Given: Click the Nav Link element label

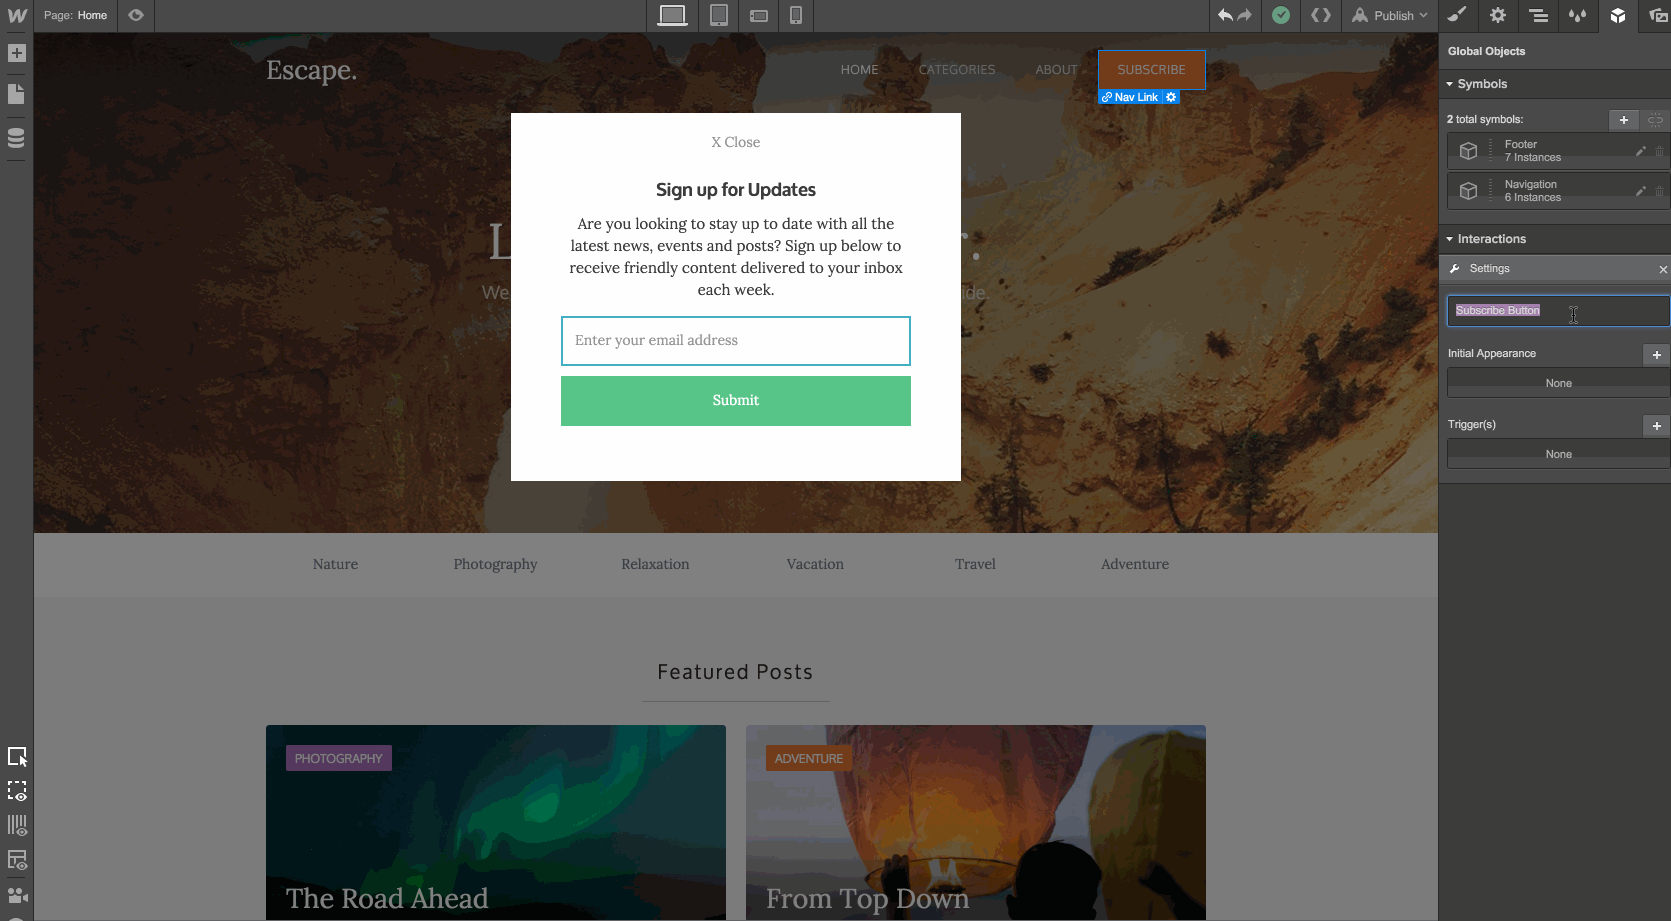Looking at the screenshot, I should coord(1131,97).
